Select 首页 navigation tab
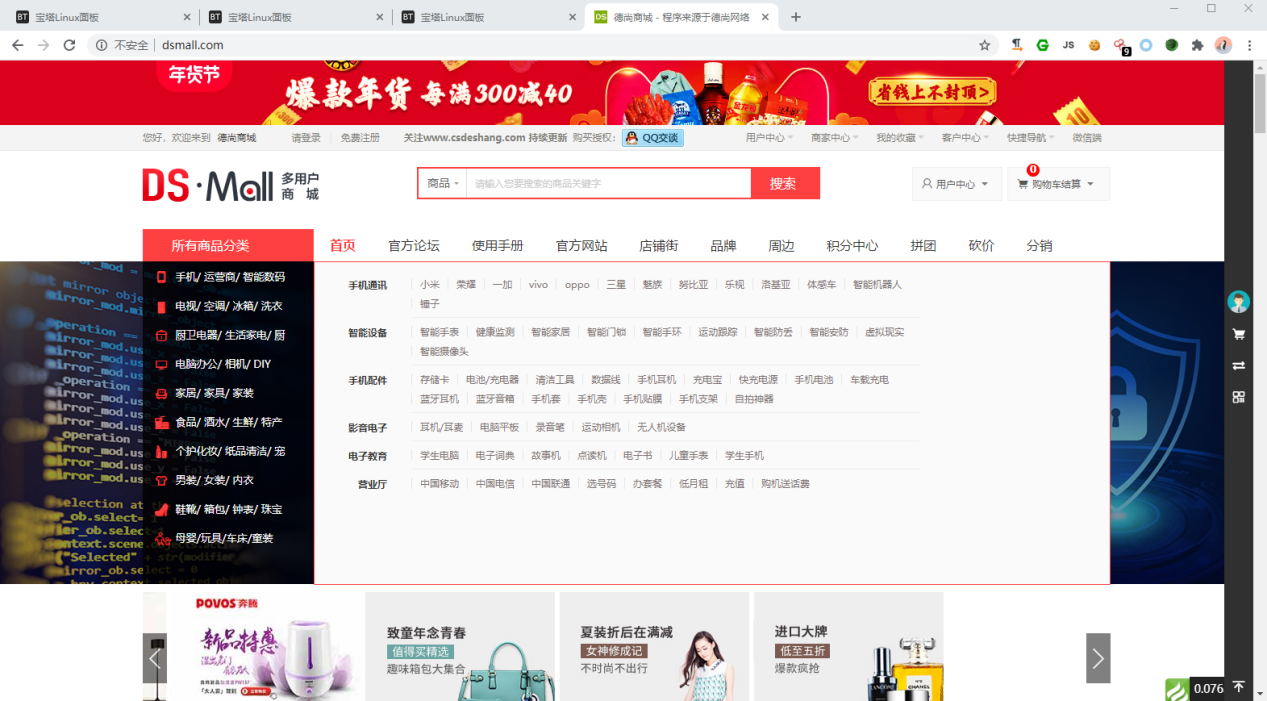 [x=343, y=246]
